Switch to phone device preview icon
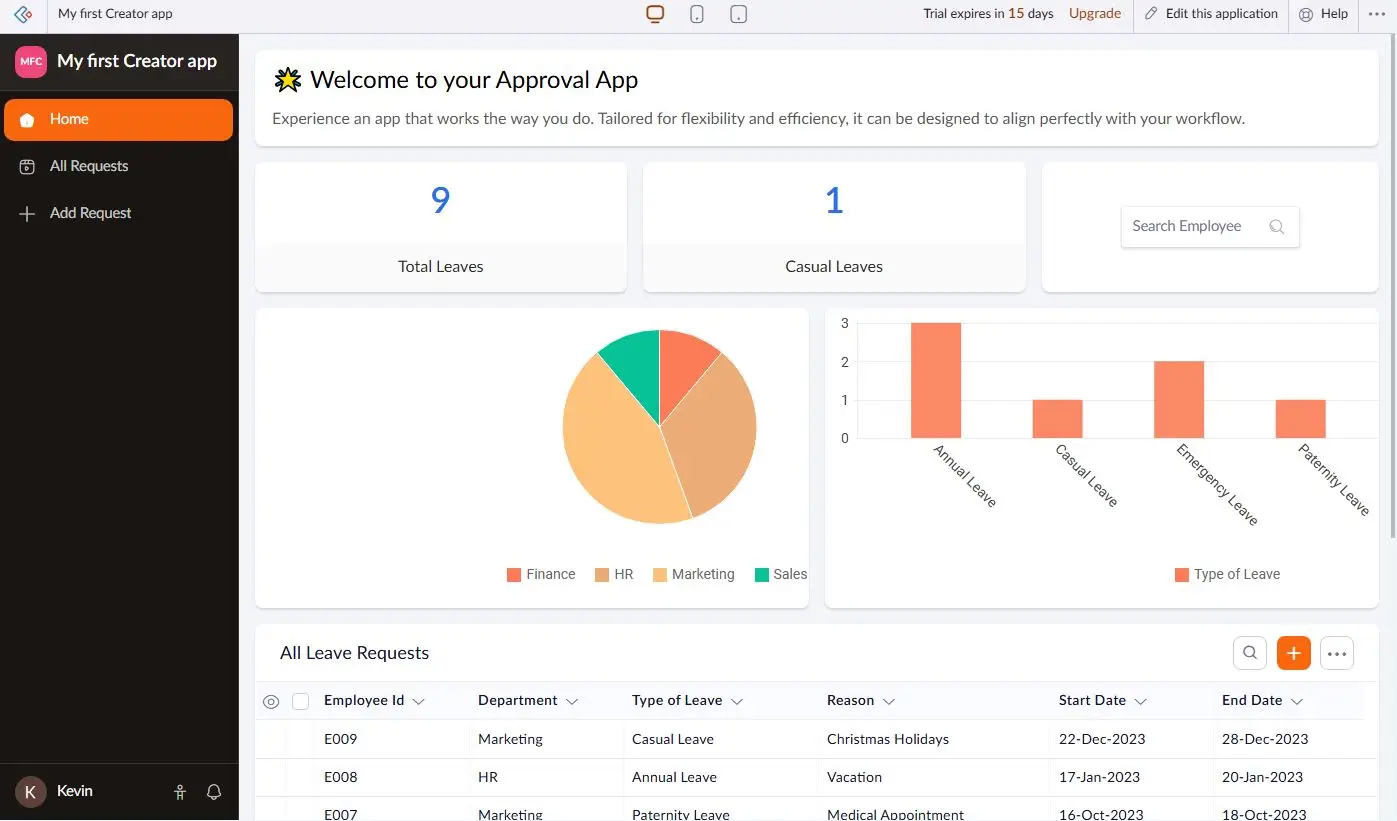 [x=697, y=14]
